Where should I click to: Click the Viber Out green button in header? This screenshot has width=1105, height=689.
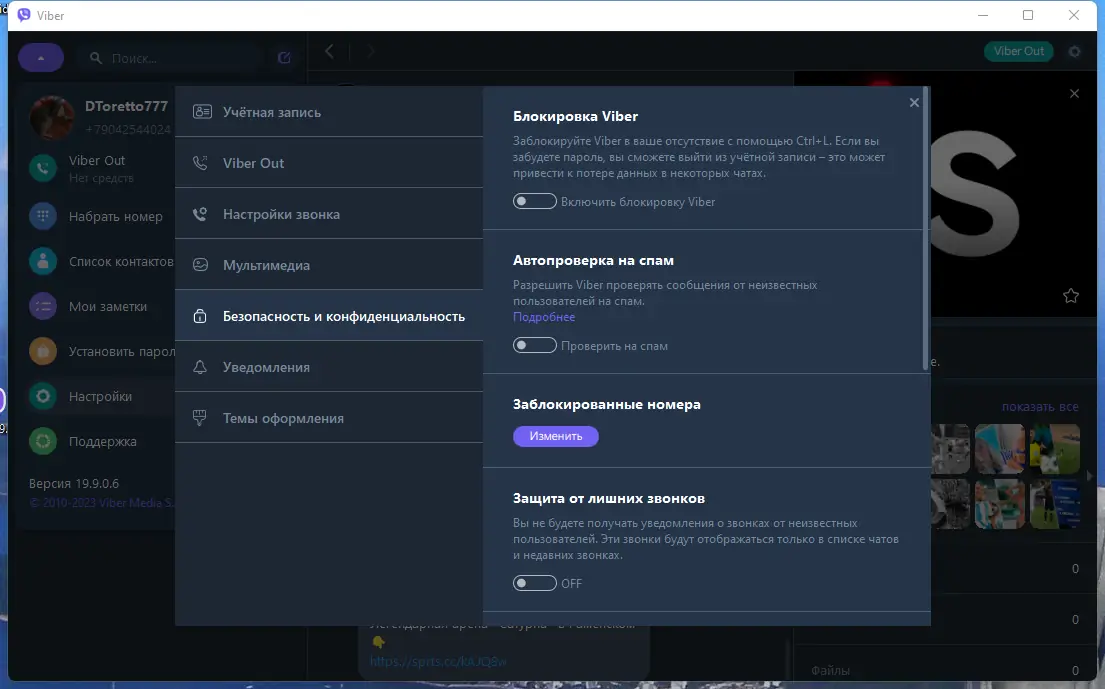1018,51
